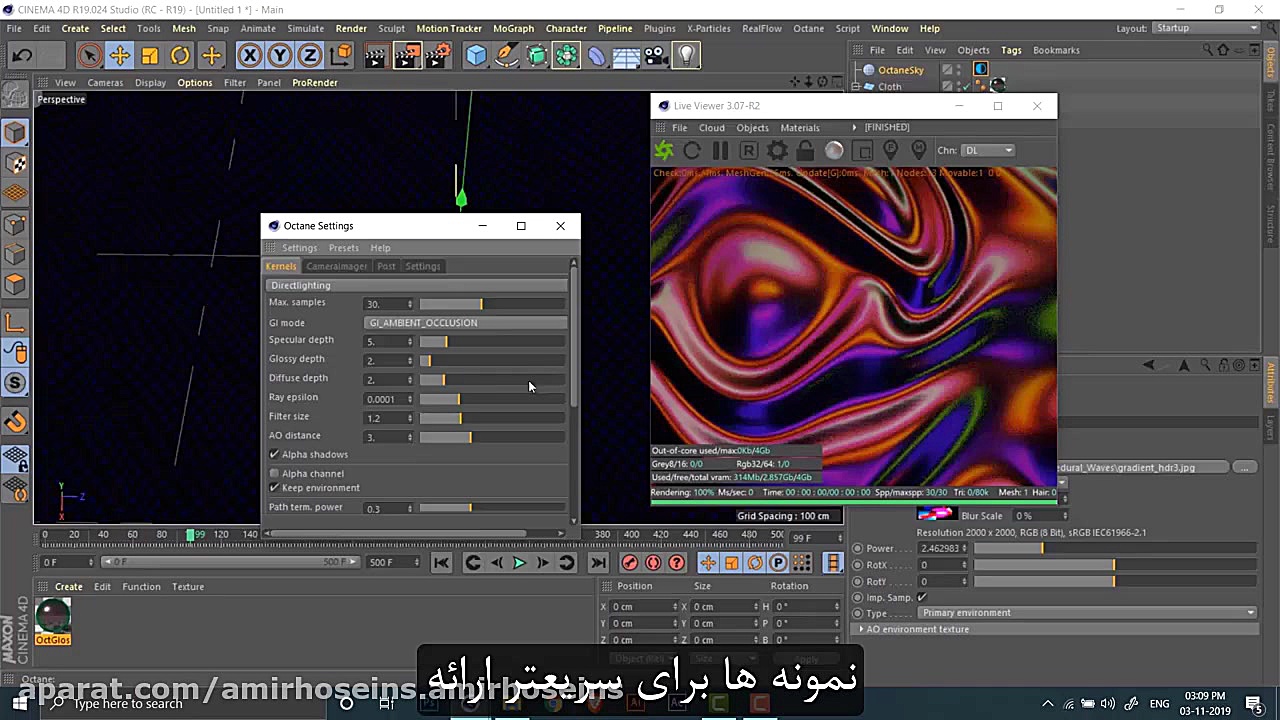Open Edit Render Settings
Image resolution: width=1280 pixels, height=720 pixels.
pos(436,56)
